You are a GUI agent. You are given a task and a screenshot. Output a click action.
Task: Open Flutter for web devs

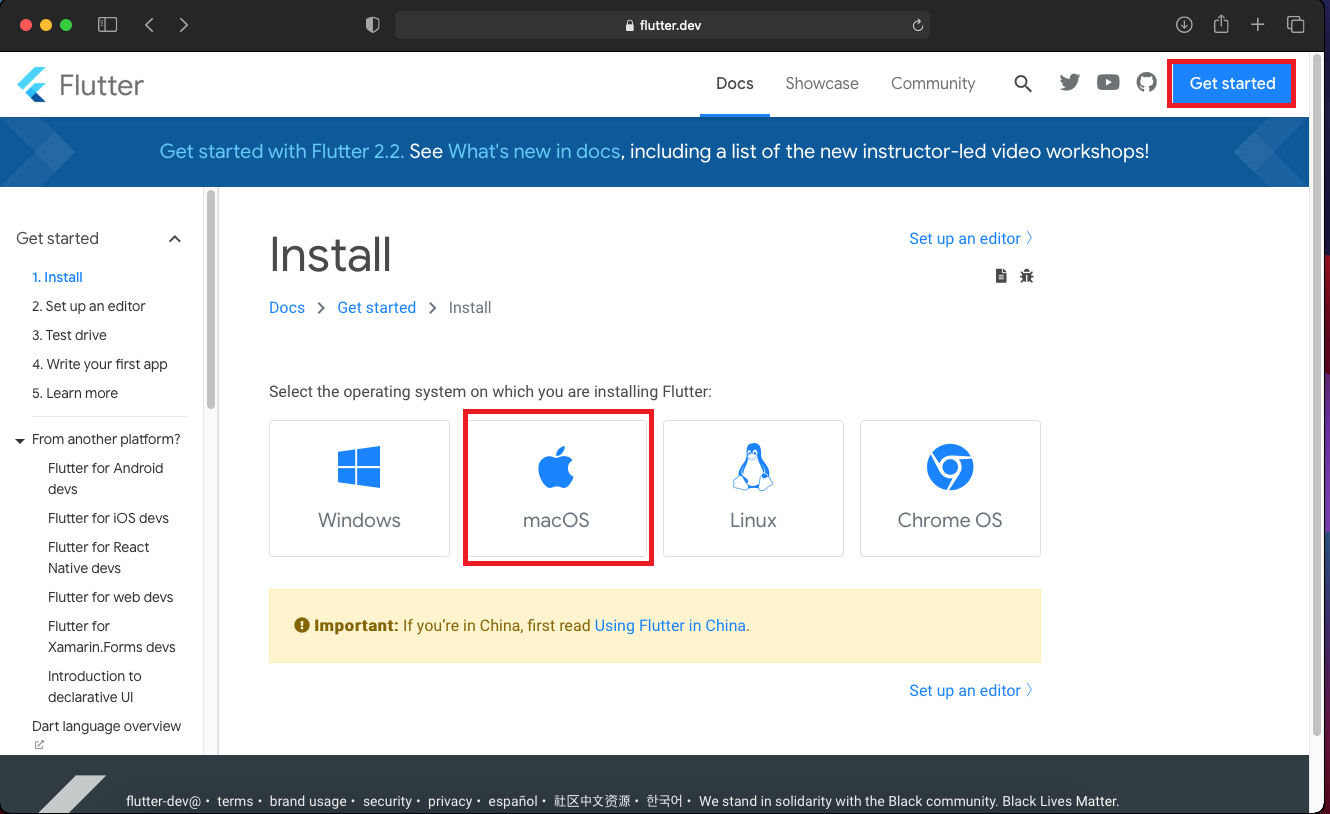pos(110,597)
